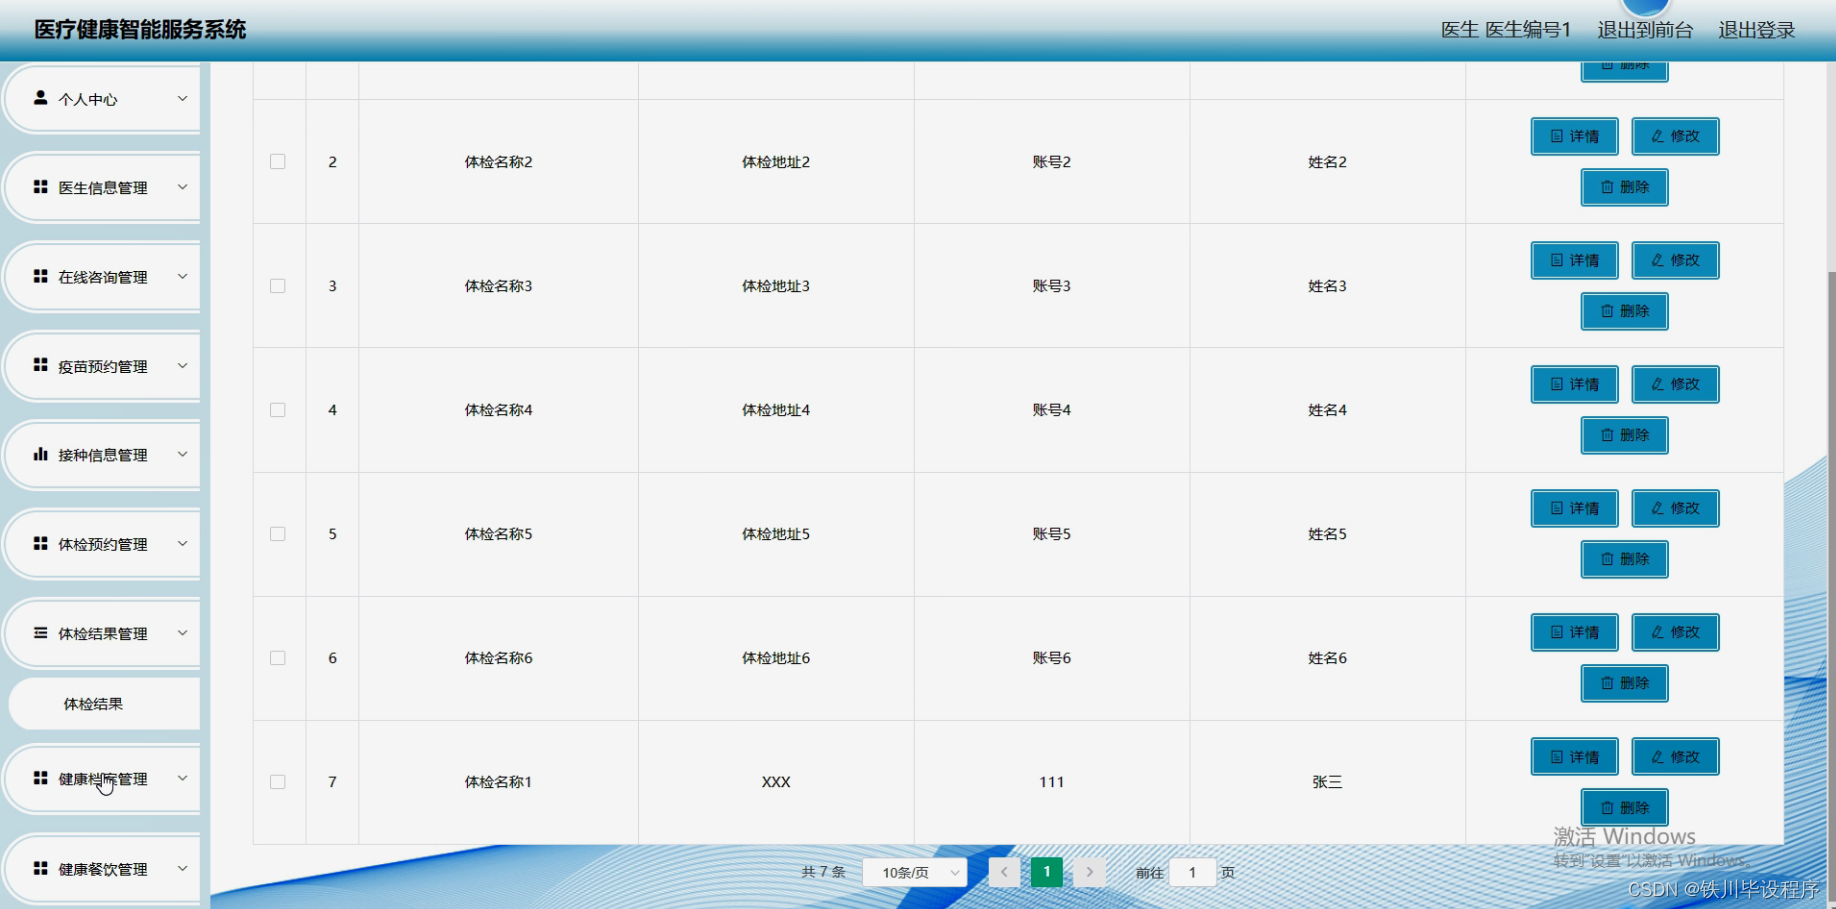Click 退出登录 to log out
The width and height of the screenshot is (1836, 909).
point(1757,30)
